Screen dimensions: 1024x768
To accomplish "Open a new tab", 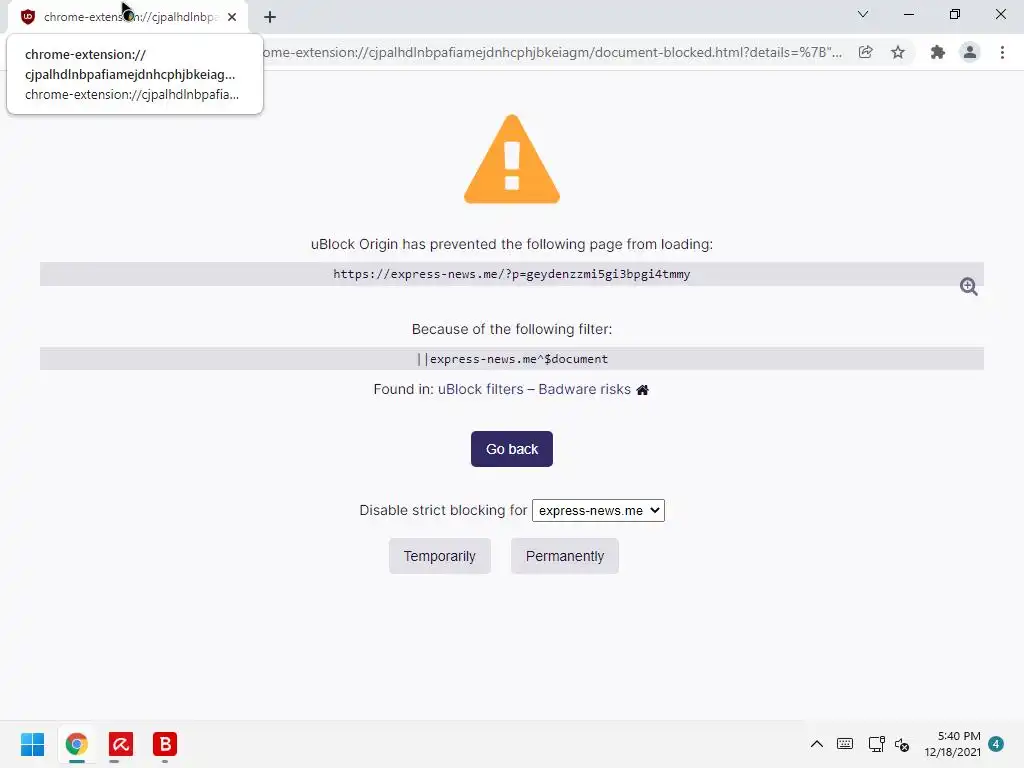I will point(270,17).
